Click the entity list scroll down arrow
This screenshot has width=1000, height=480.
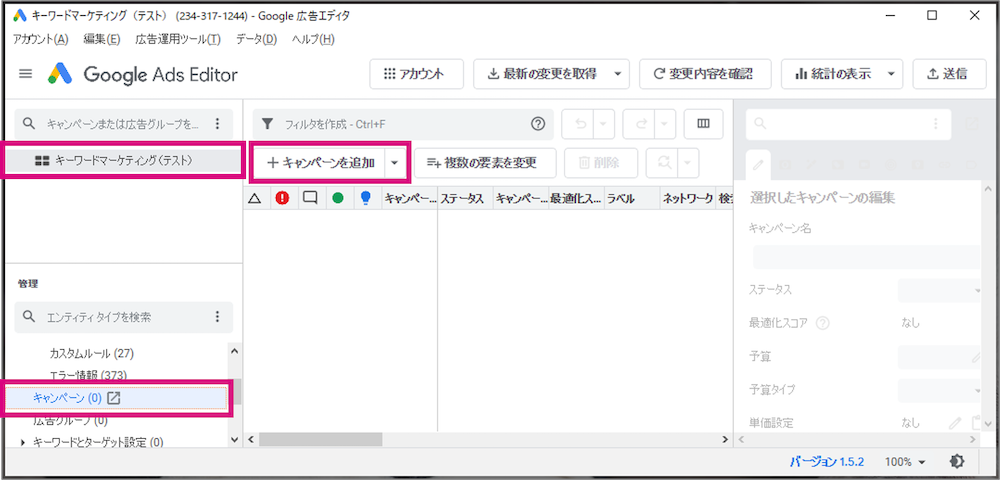233,439
